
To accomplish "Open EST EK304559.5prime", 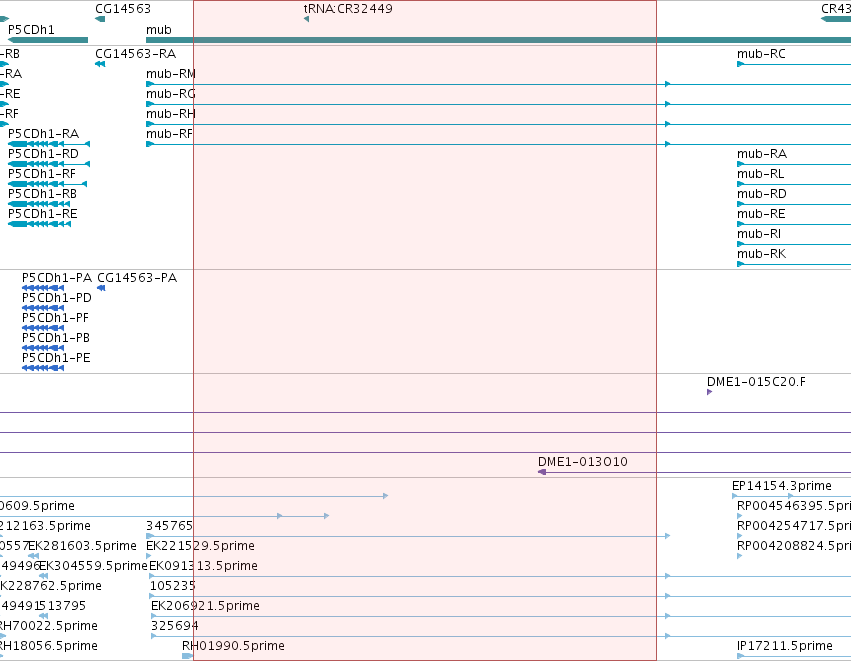I will tap(93, 566).
